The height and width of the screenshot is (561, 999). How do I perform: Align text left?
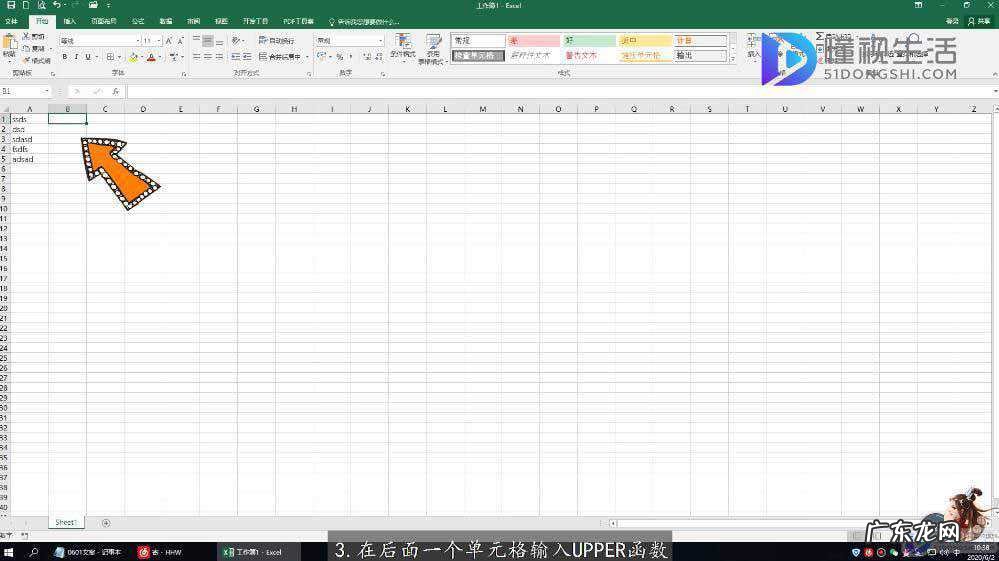(196, 57)
